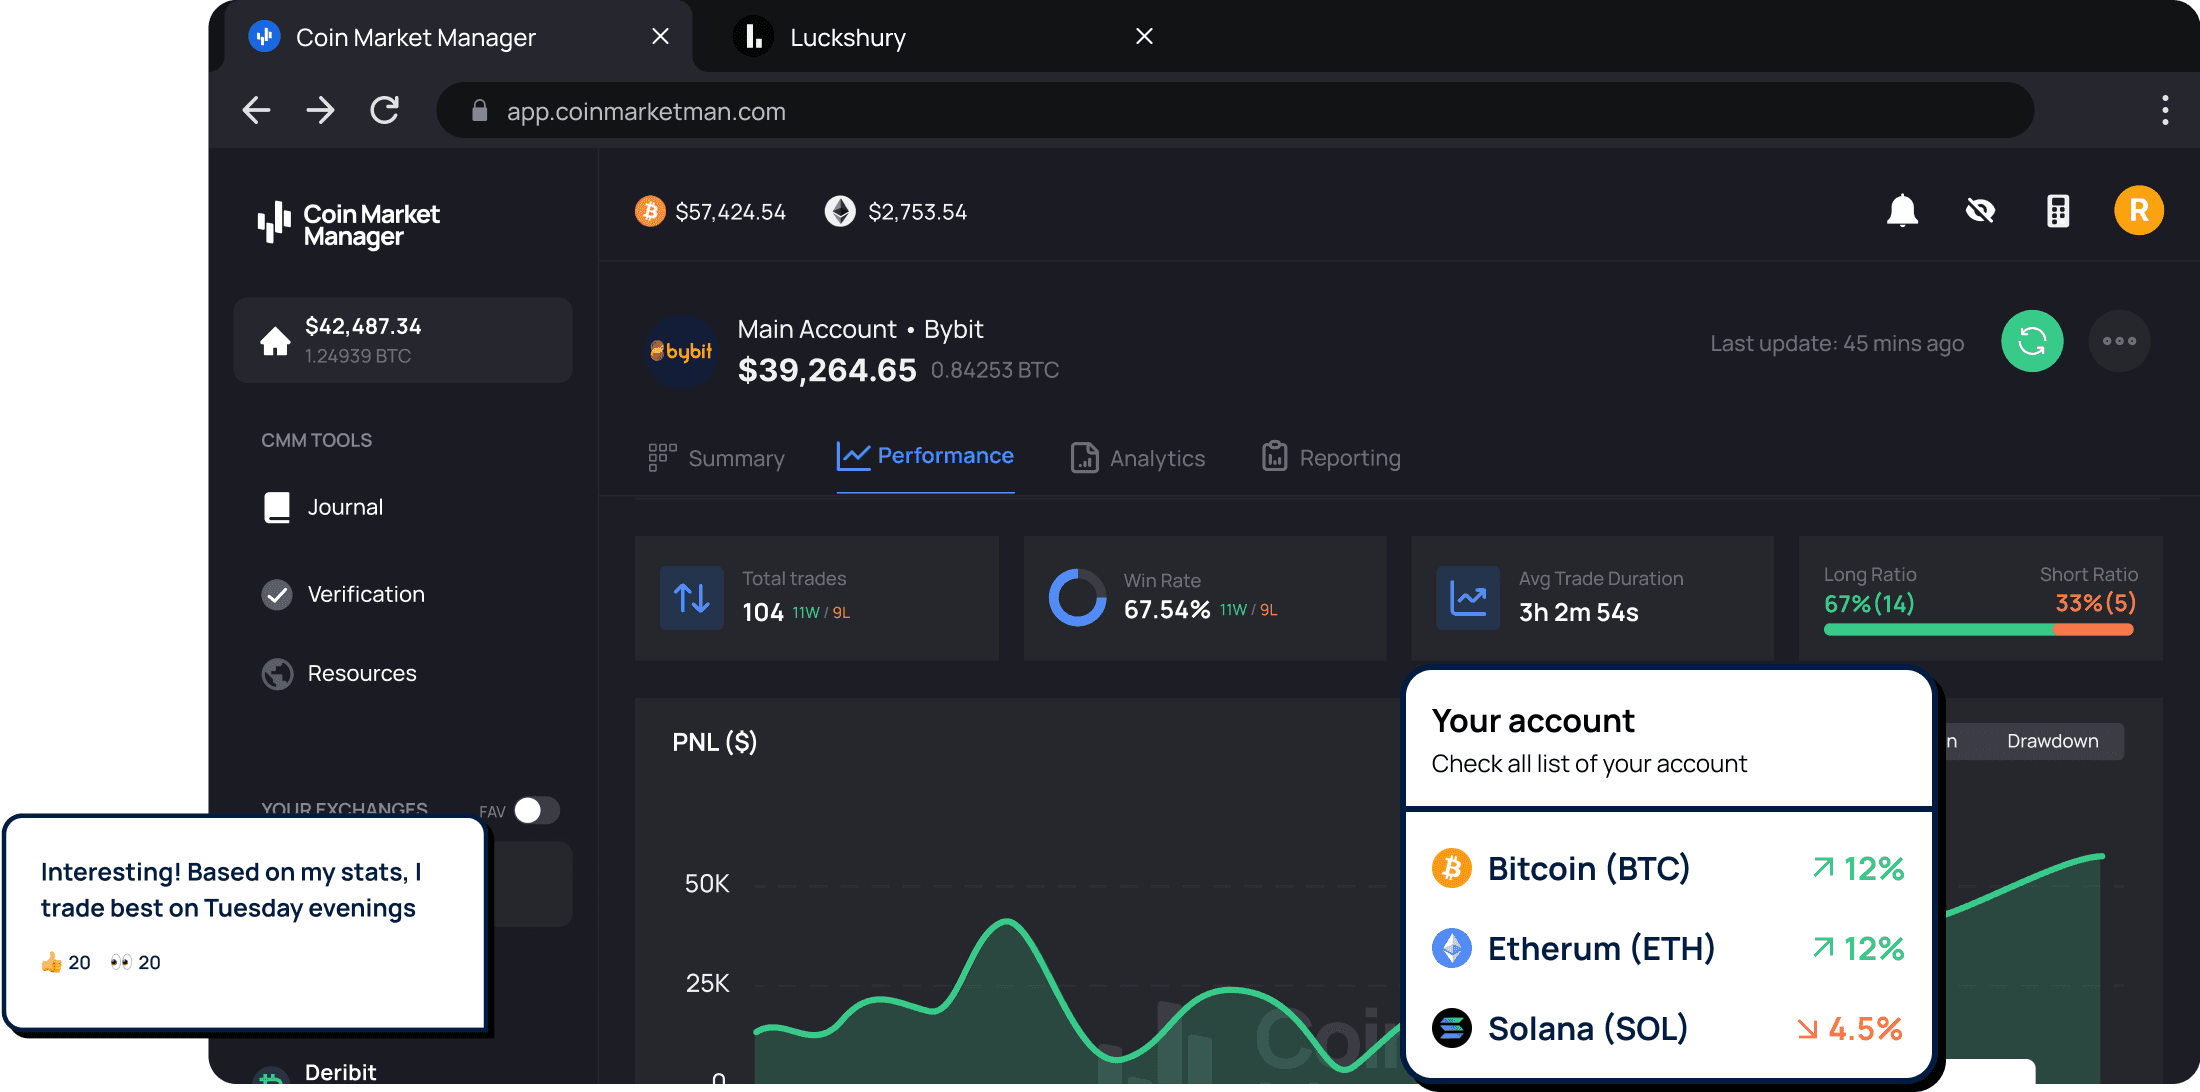Switch to the Performance tab
2200x1092 pixels.
(925, 456)
